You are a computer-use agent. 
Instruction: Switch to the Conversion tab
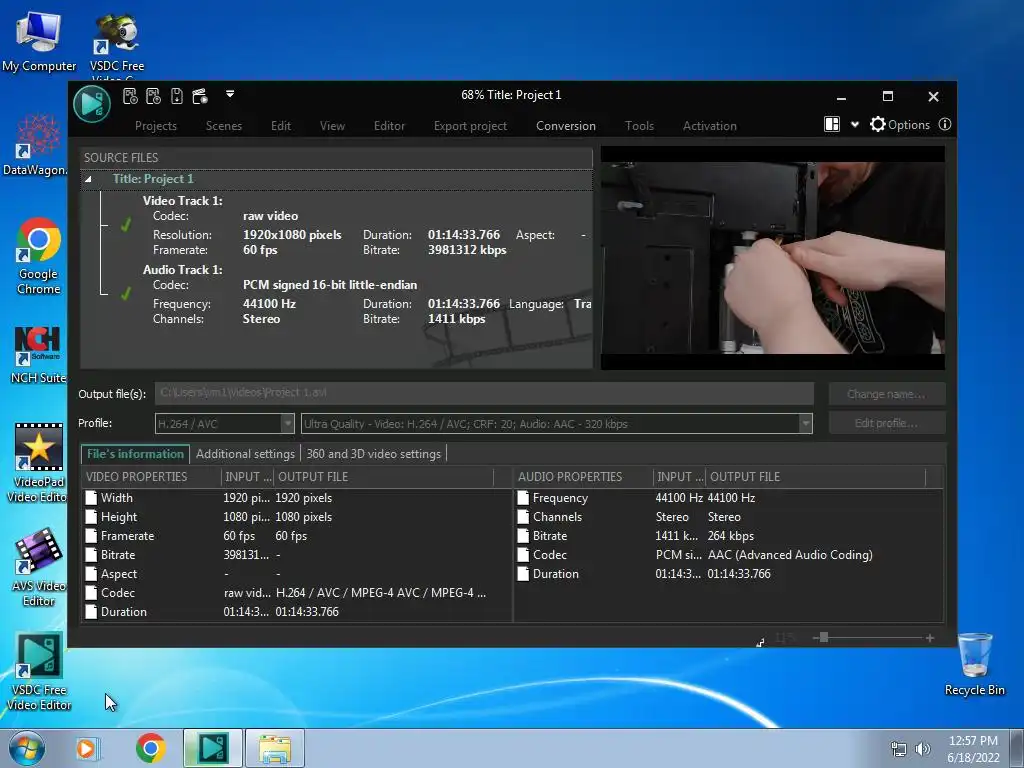(x=566, y=125)
